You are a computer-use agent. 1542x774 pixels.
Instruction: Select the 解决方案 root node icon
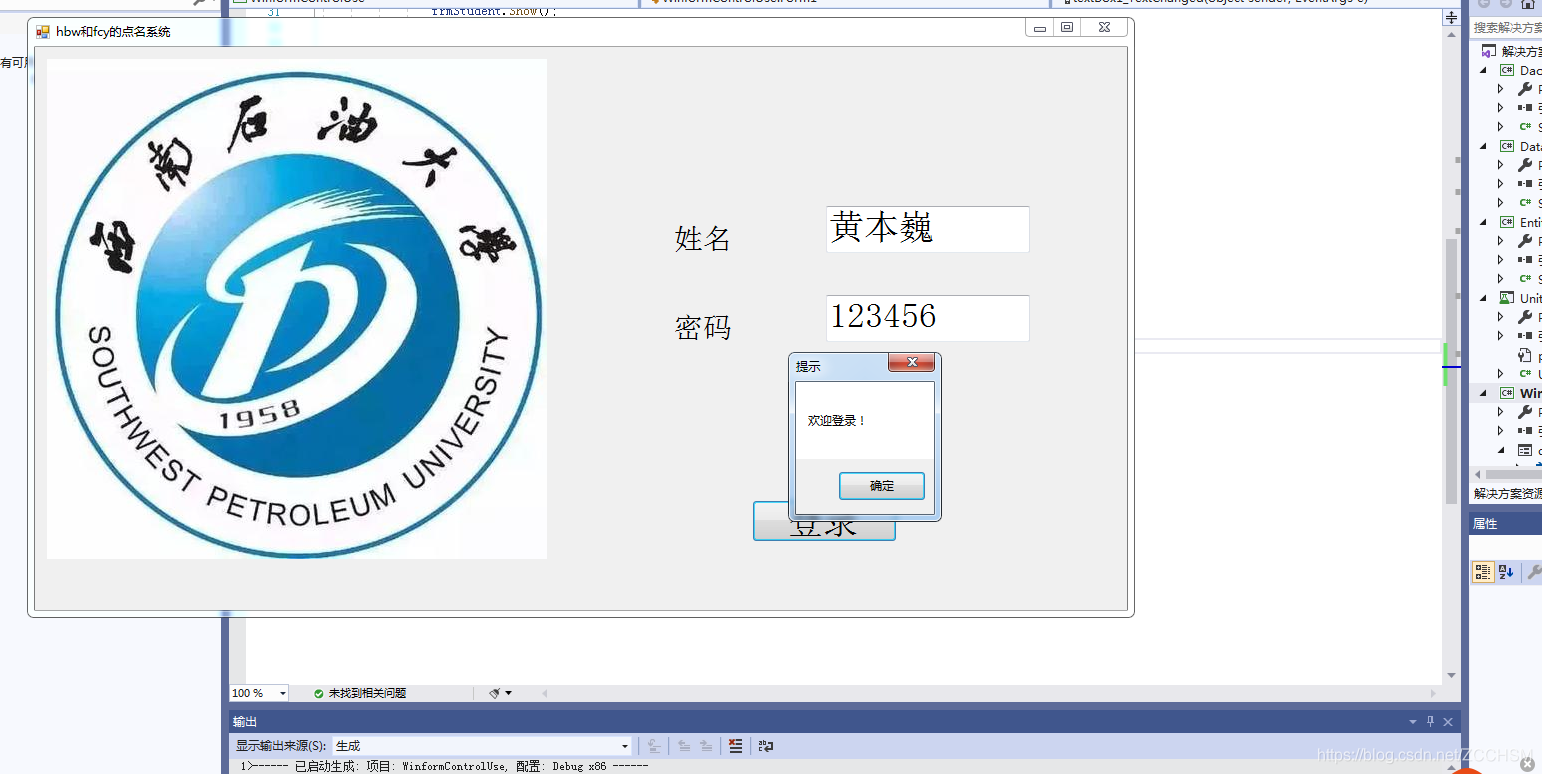pyautogui.click(x=1488, y=51)
